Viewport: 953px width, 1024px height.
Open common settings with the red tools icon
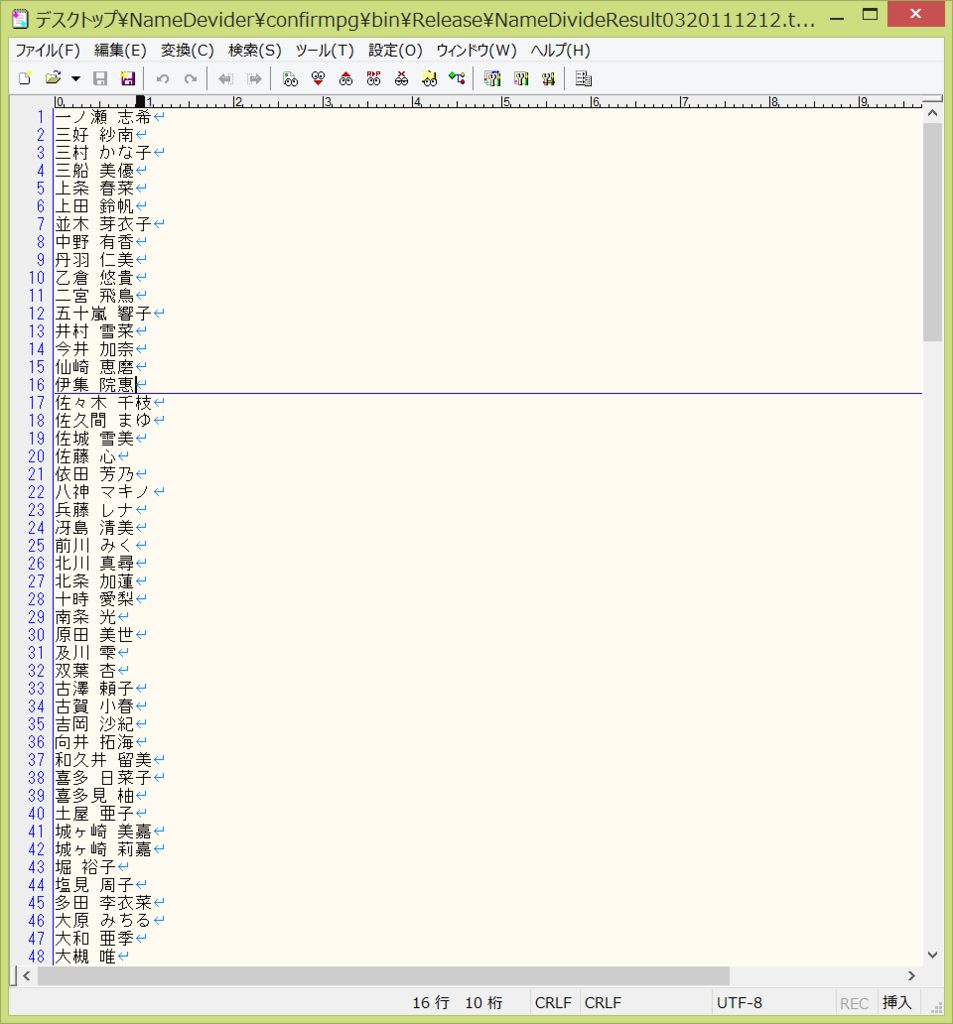[x=548, y=79]
